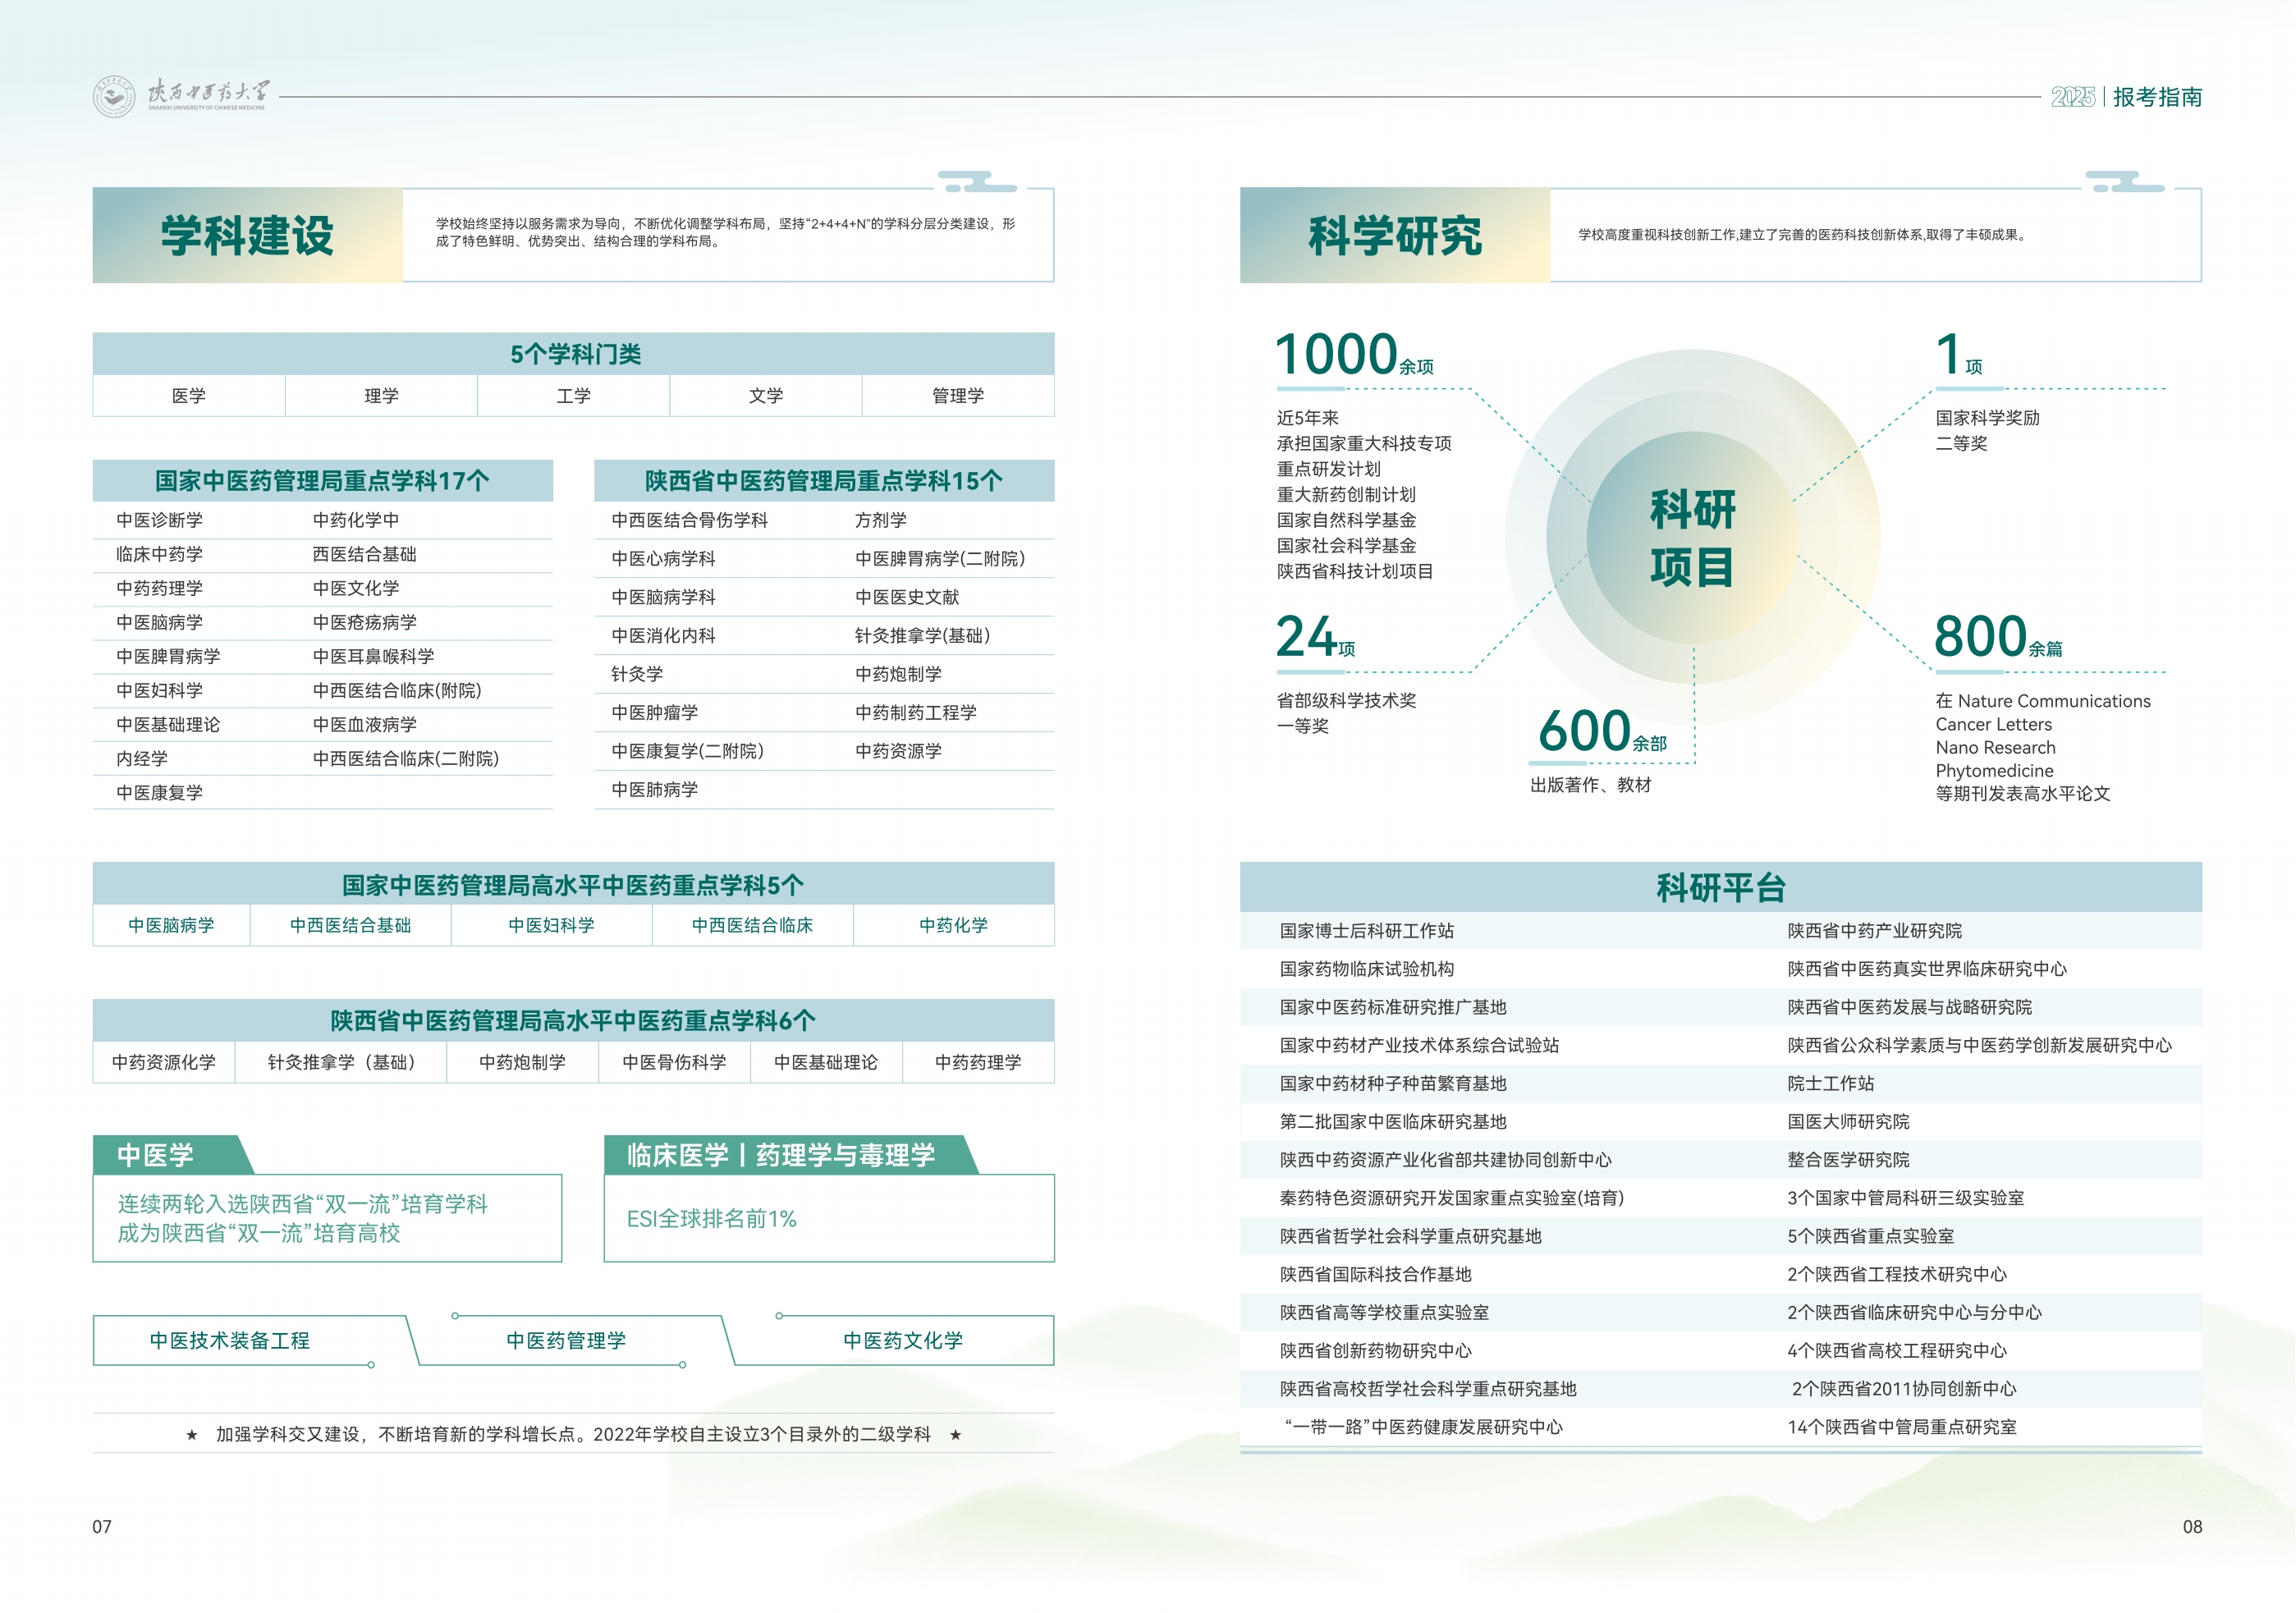Click the 1000余项 statistic number
Viewport: 2296px width, 1613px height.
point(1337,354)
